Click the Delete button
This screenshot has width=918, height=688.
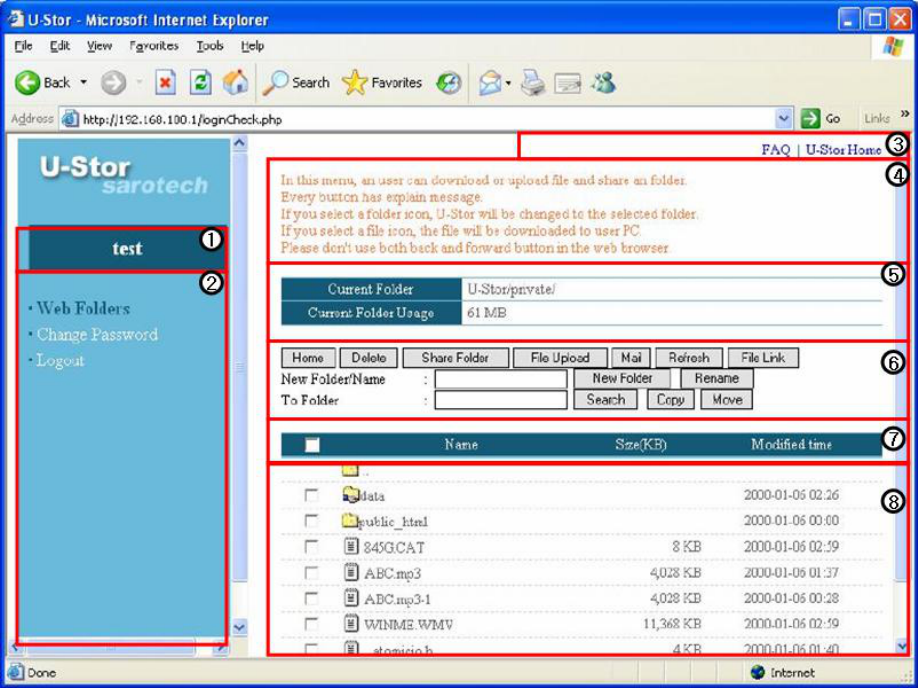pos(368,358)
